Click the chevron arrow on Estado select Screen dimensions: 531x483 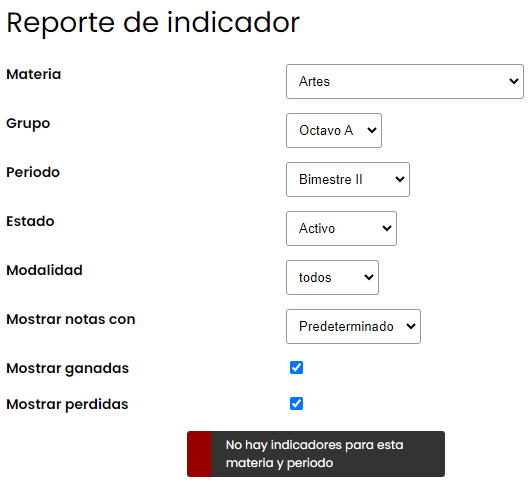point(387,229)
